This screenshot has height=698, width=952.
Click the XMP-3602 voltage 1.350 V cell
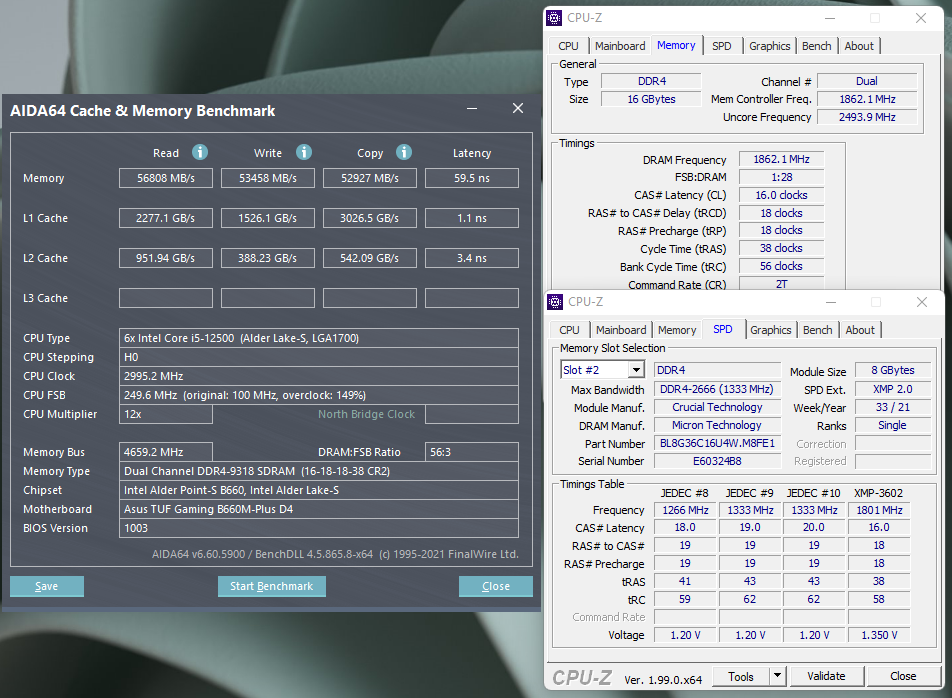(x=879, y=635)
